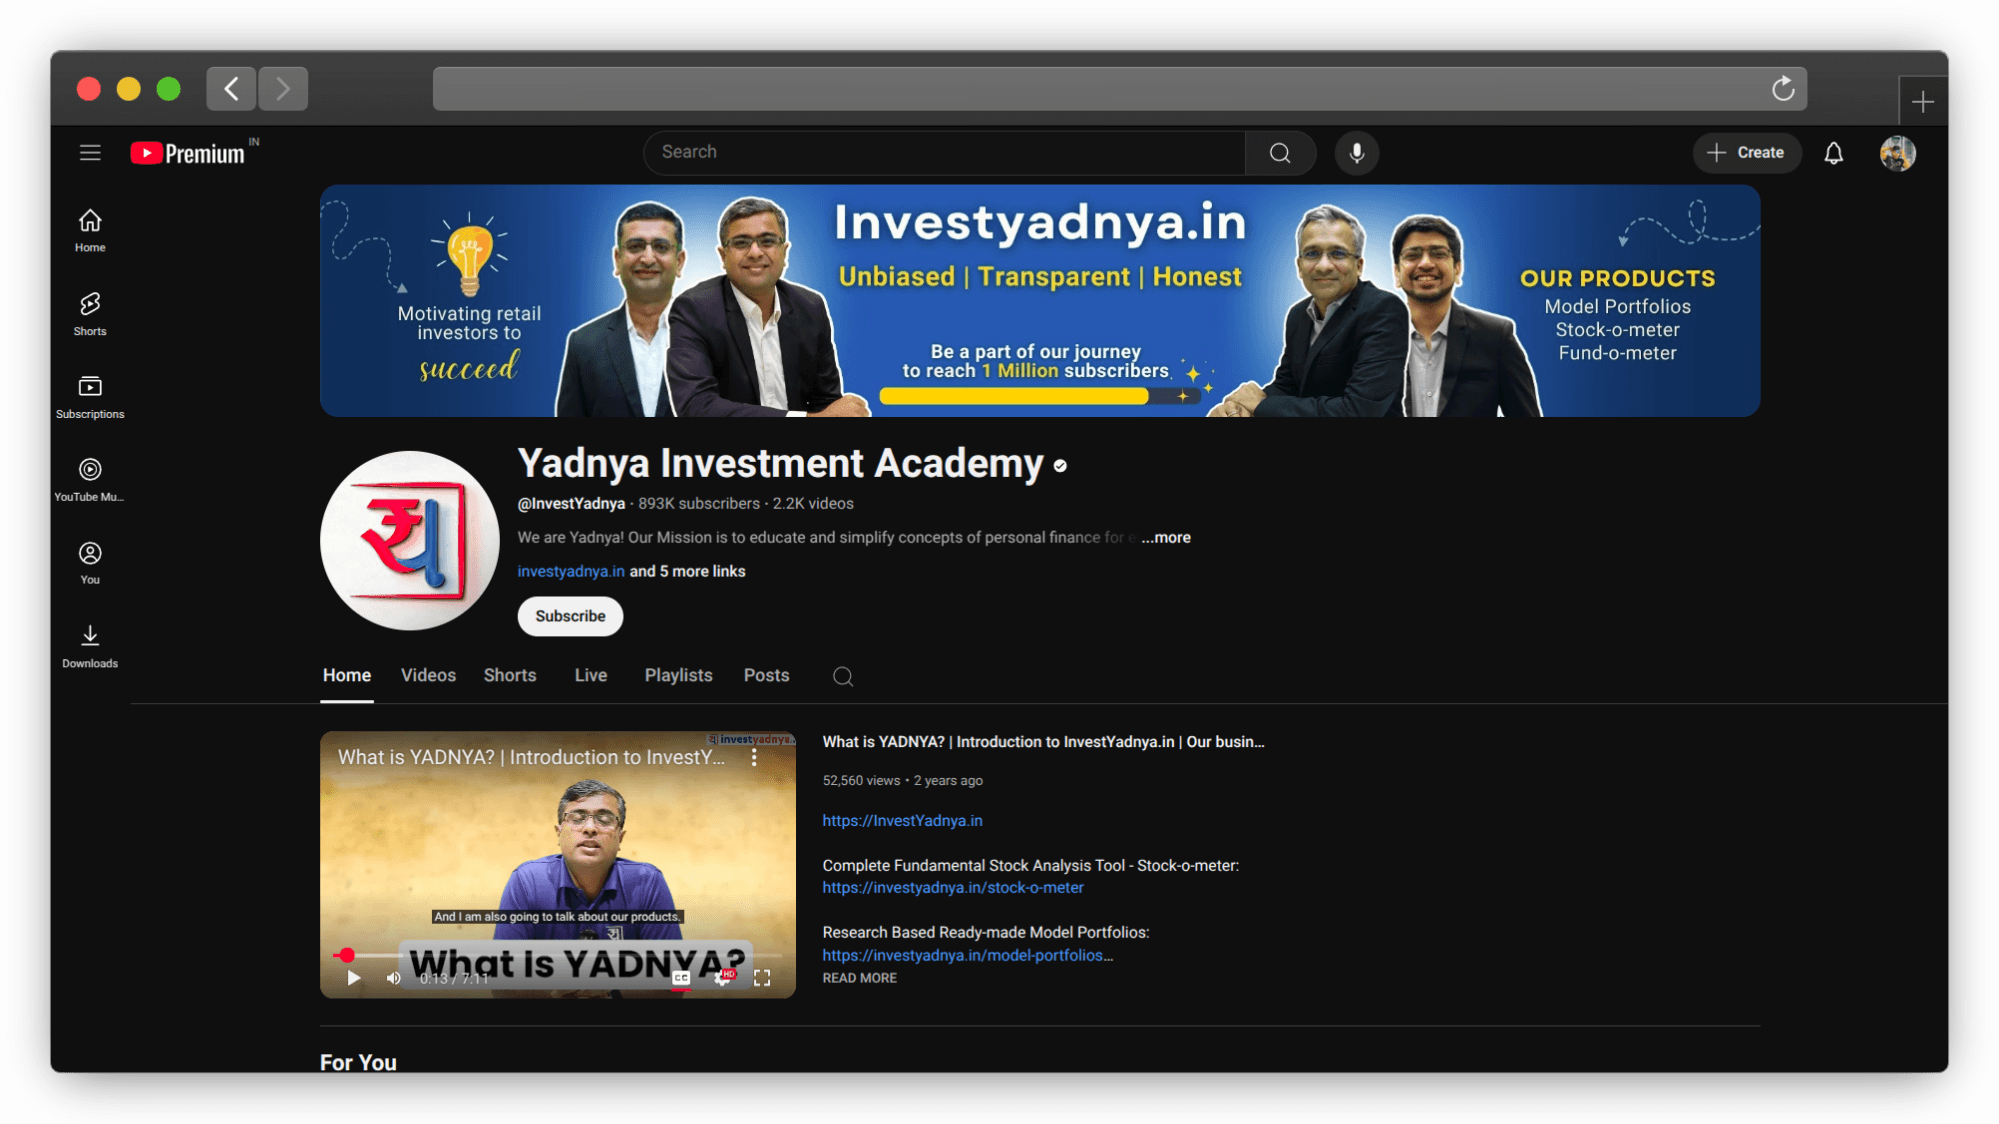Go to Home in the sidebar
1999x1124 pixels.
coord(90,230)
